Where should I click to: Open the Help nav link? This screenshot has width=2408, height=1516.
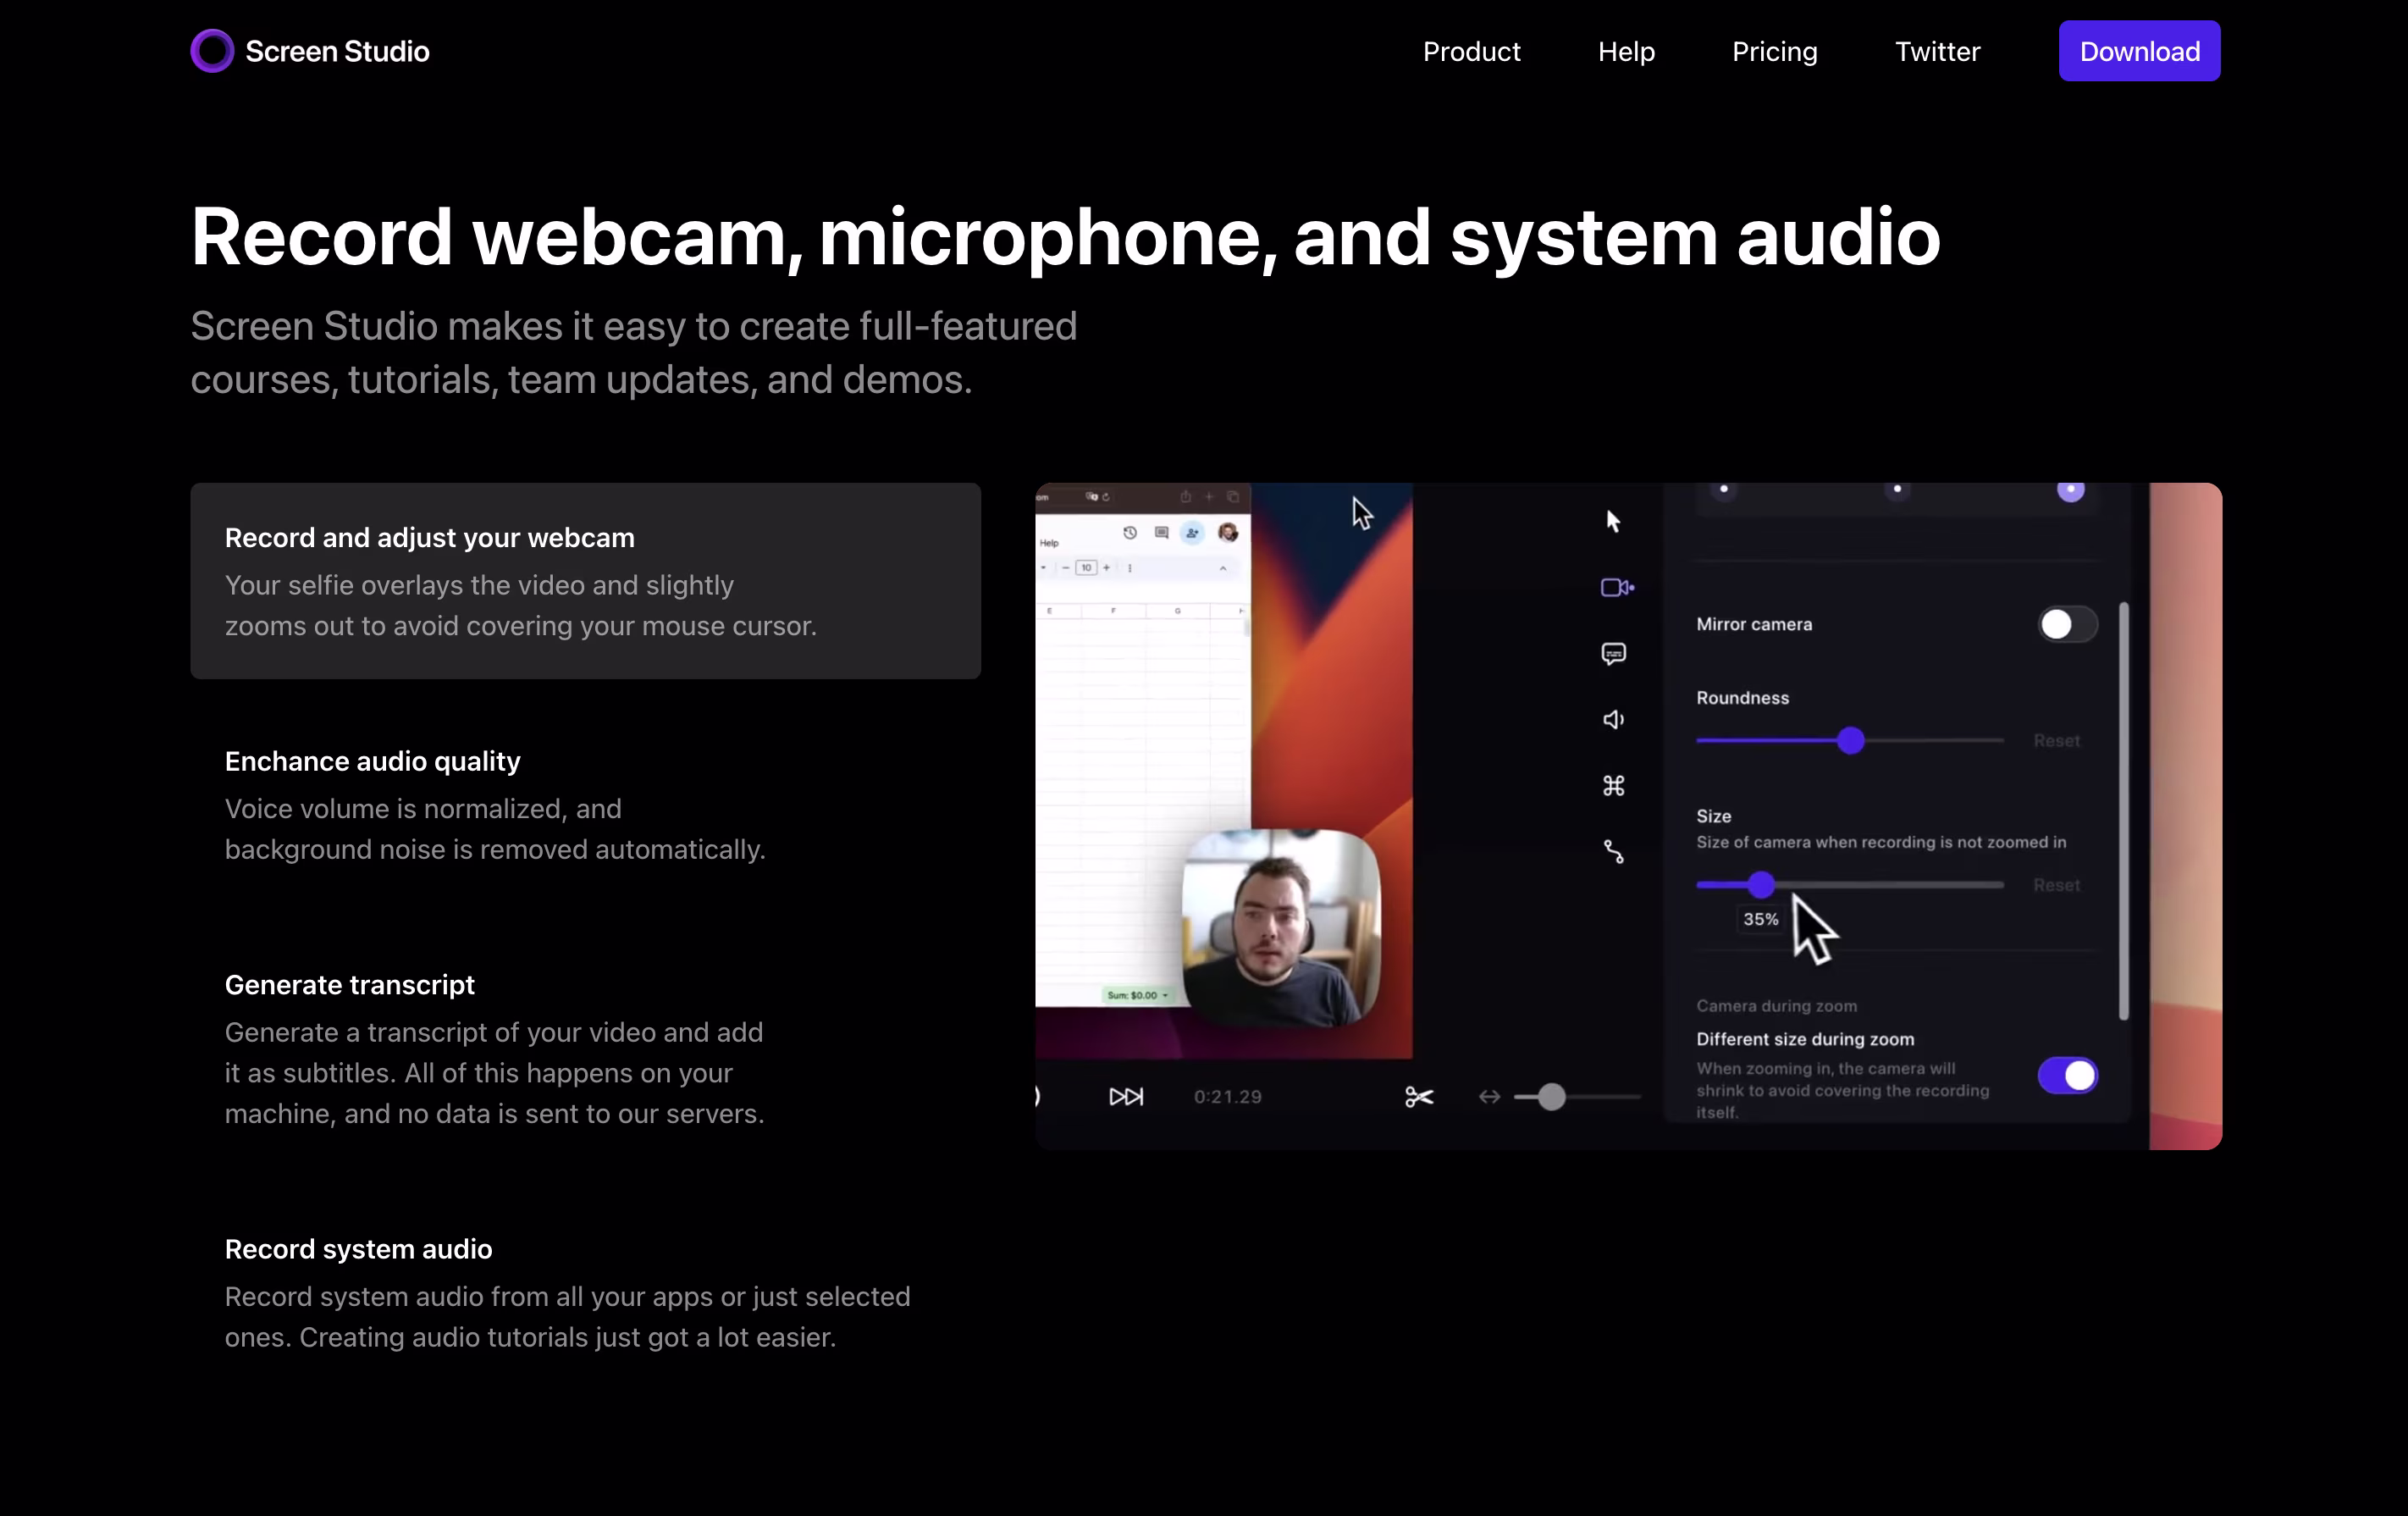click(1626, 51)
